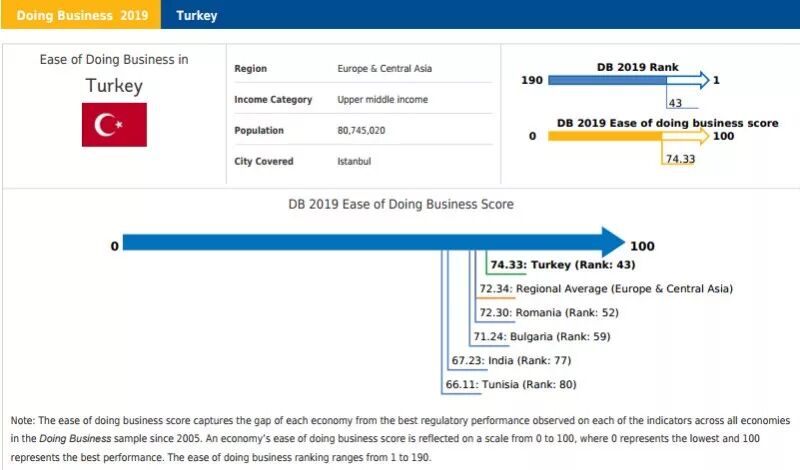Viewport: 800px width, 470px height.
Task: Click the Tunisia (Rank: 80) entry
Action: click(x=511, y=384)
